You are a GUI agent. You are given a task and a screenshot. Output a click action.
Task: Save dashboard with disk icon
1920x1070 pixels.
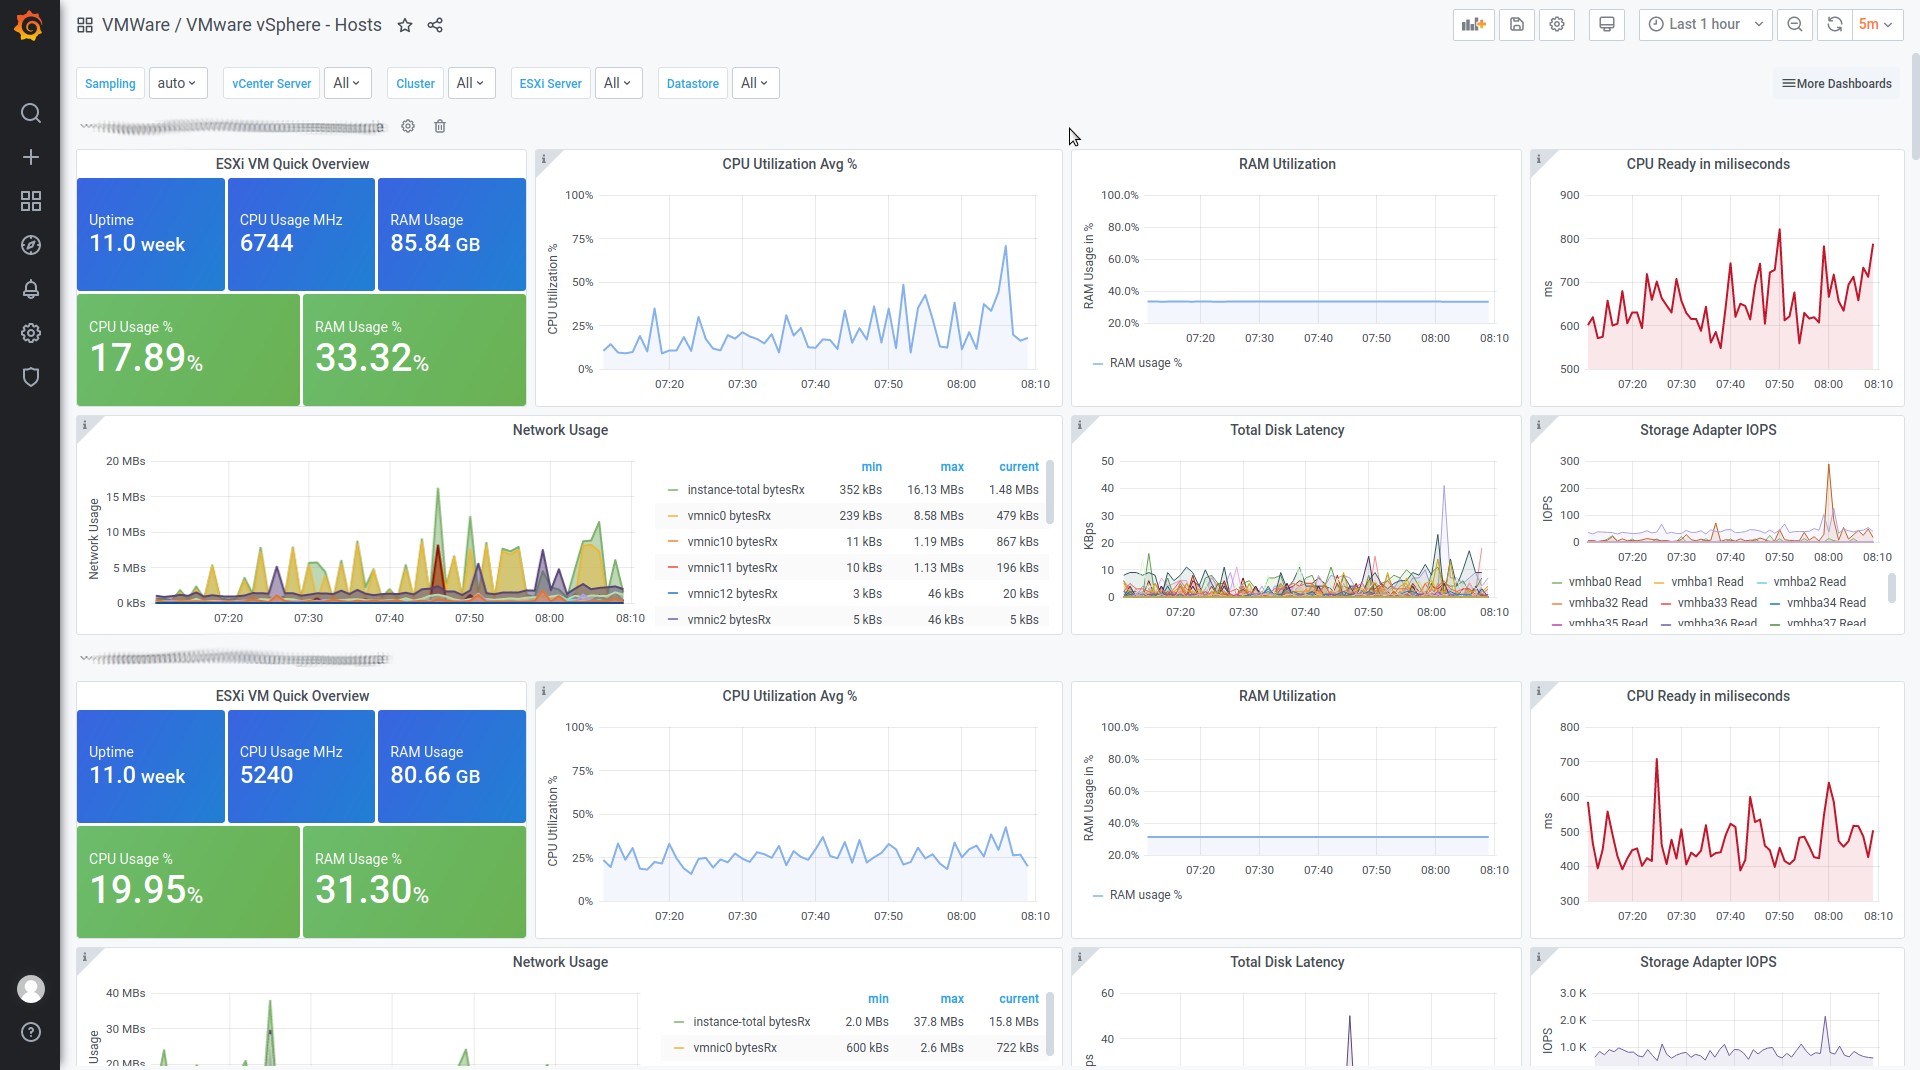click(1517, 25)
